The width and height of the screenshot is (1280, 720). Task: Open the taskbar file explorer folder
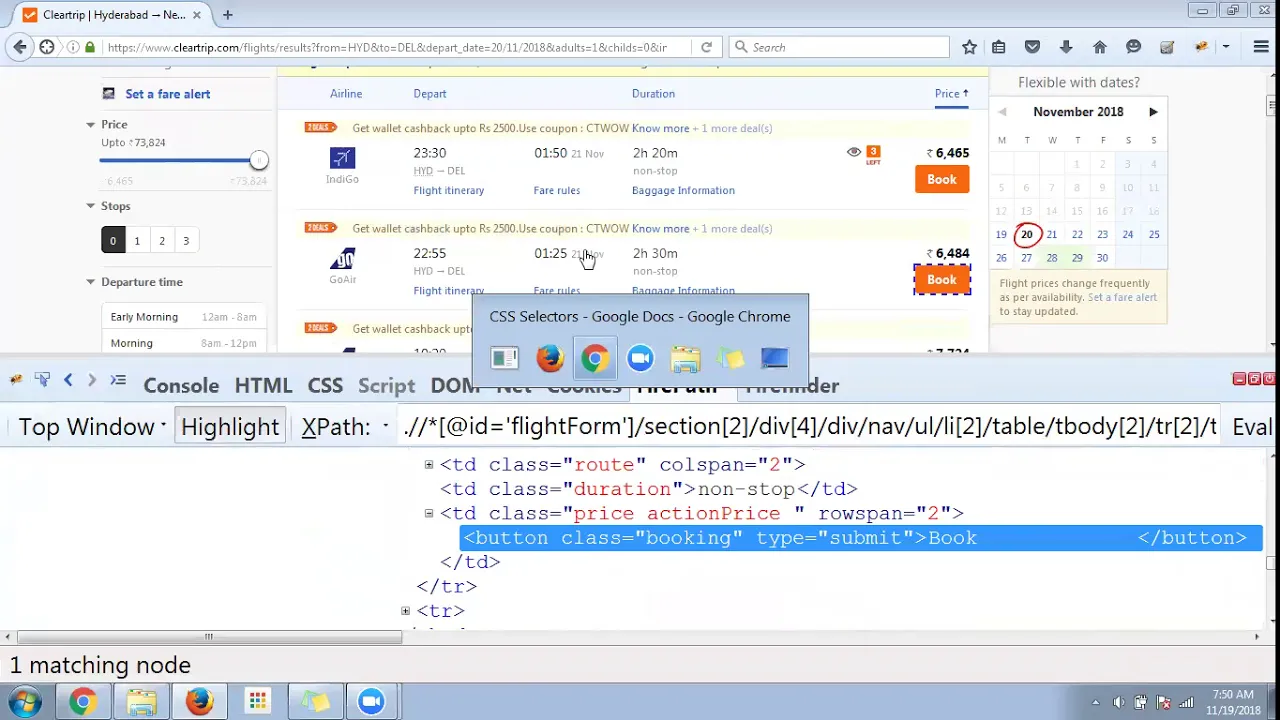pyautogui.click(x=141, y=702)
